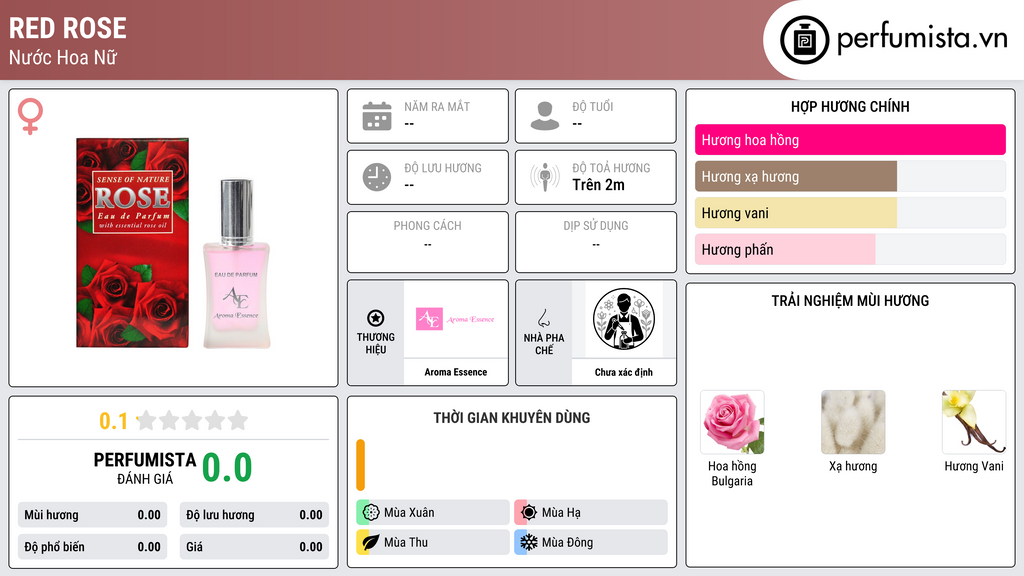1024x576 pixels.
Task: Click the orange recommended time bar
Action: [360, 465]
